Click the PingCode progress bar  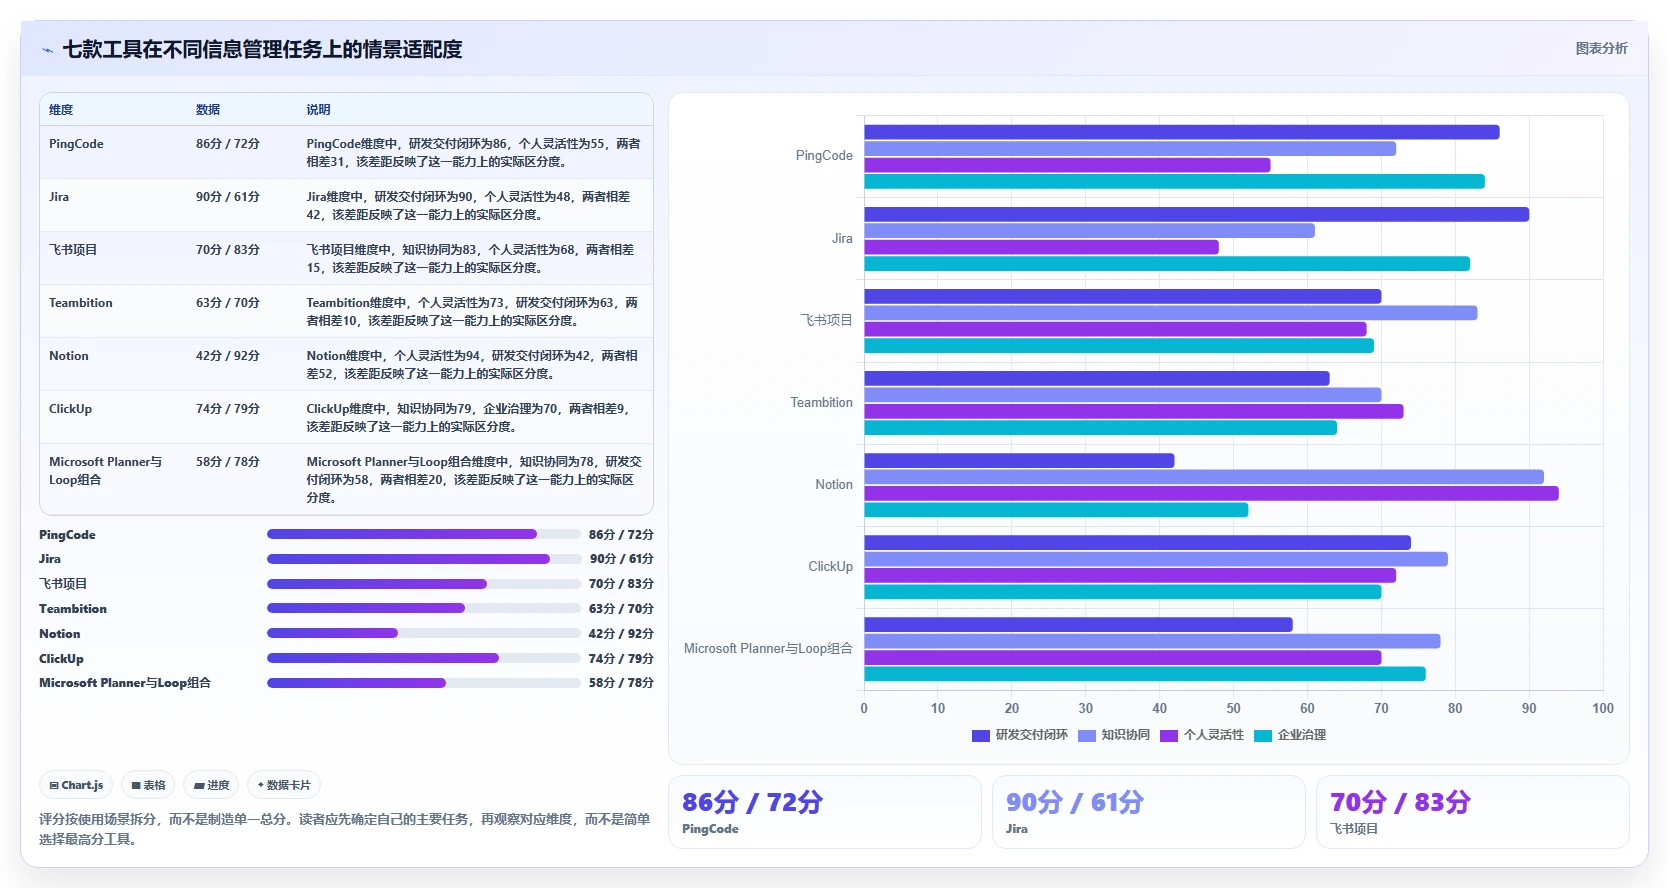[x=423, y=534]
